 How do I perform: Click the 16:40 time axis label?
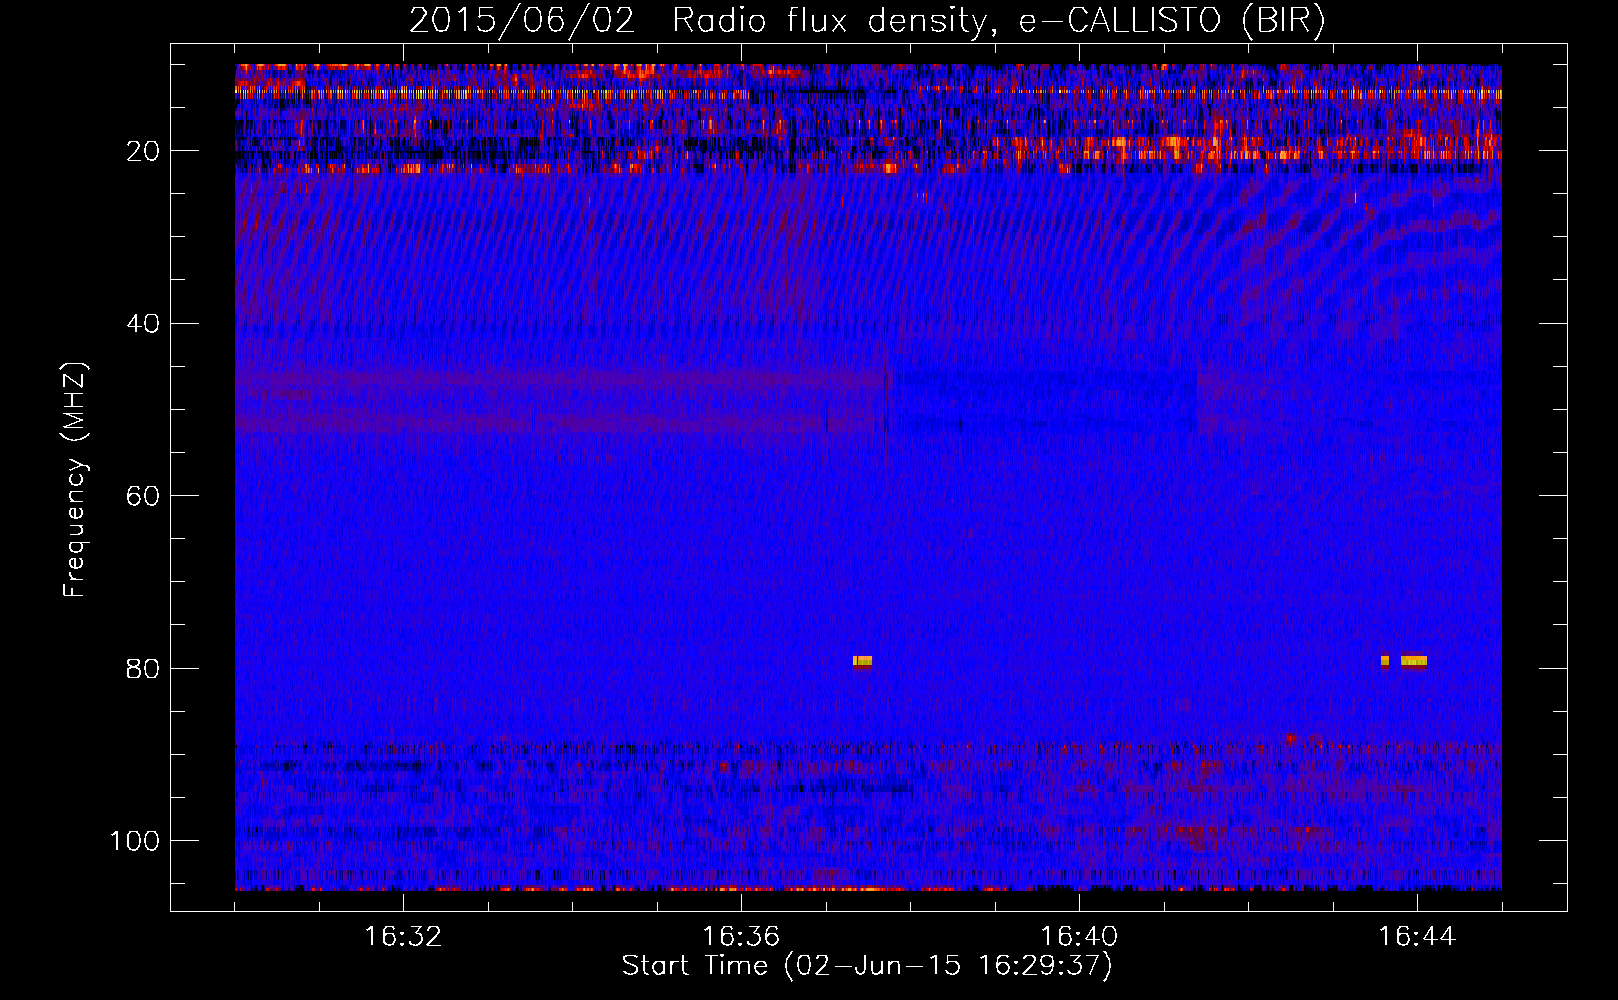pos(1079,937)
